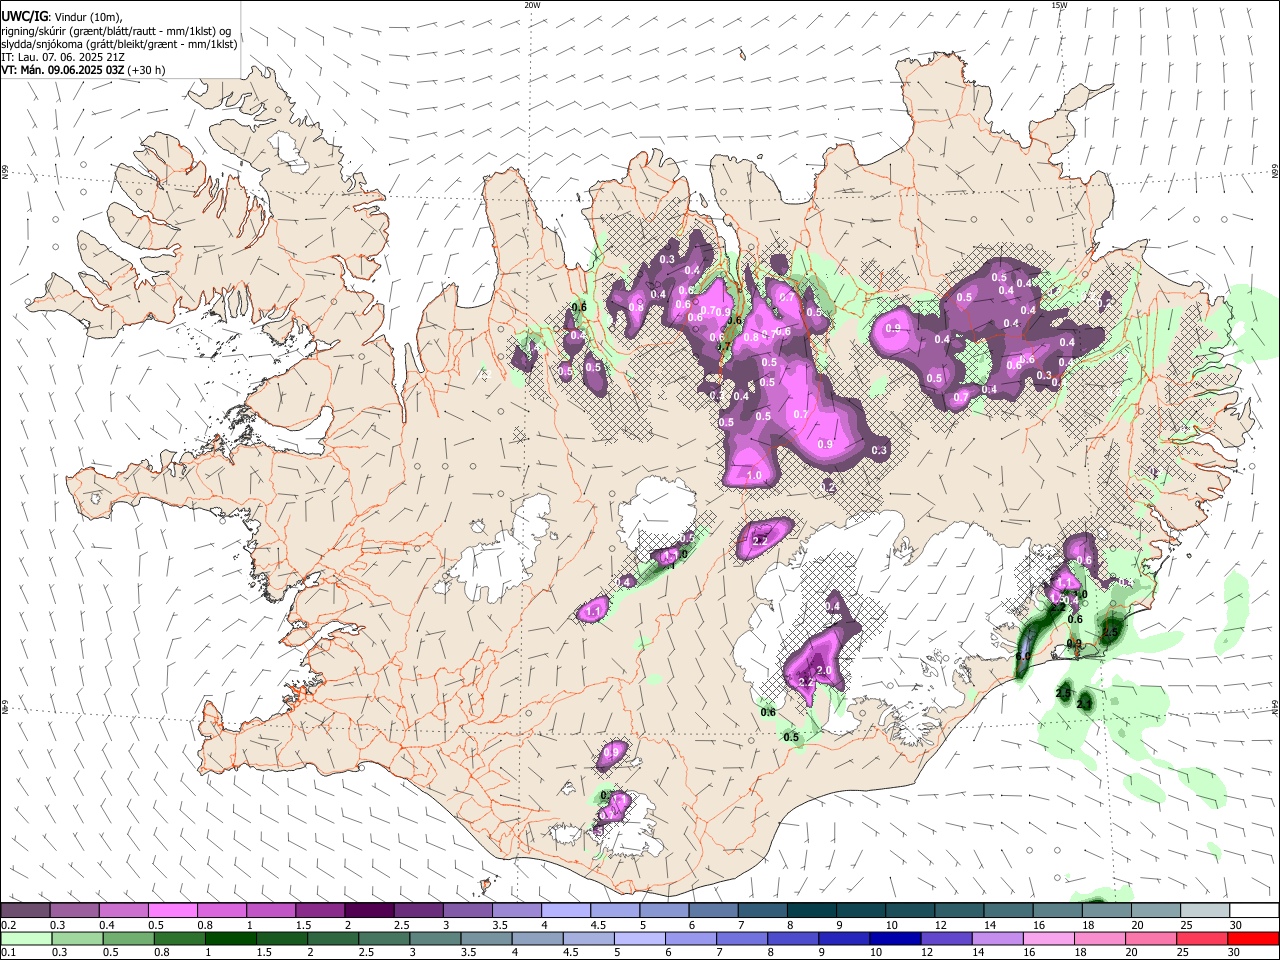Pick the darkest green 1 swatch, lower legend row

(231, 939)
